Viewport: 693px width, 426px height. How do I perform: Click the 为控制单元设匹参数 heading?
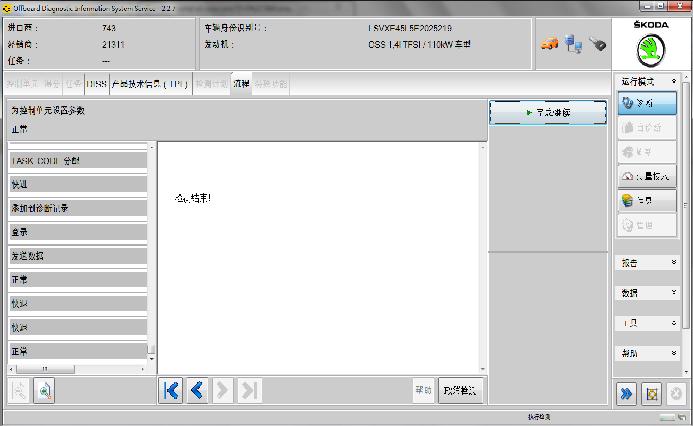tap(48, 110)
